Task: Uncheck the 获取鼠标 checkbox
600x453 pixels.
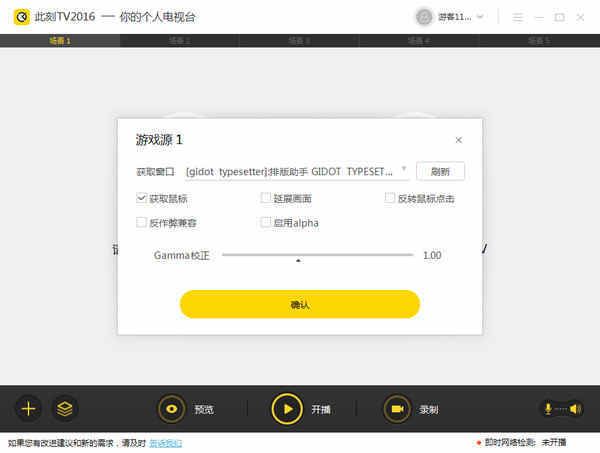Action: (141, 198)
